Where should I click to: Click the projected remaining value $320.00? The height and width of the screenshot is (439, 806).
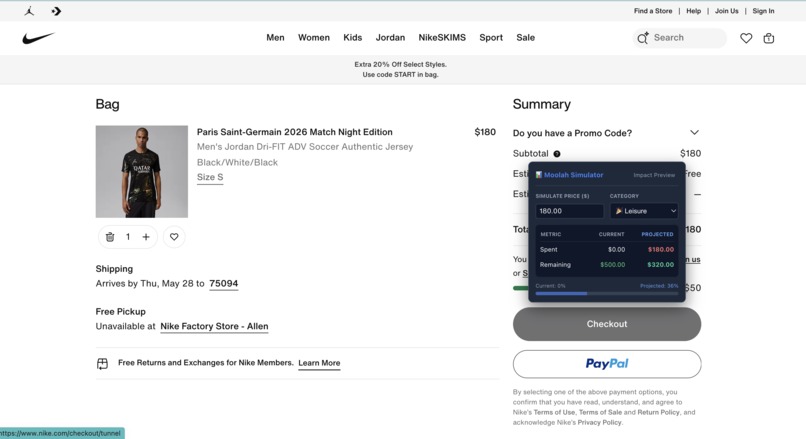coord(661,265)
